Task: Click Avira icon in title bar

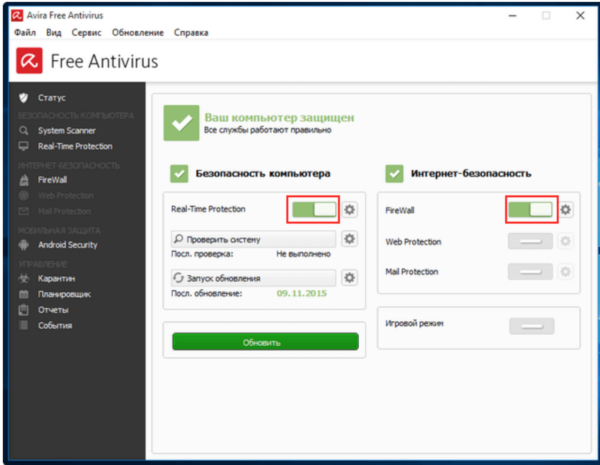Action: (17, 15)
